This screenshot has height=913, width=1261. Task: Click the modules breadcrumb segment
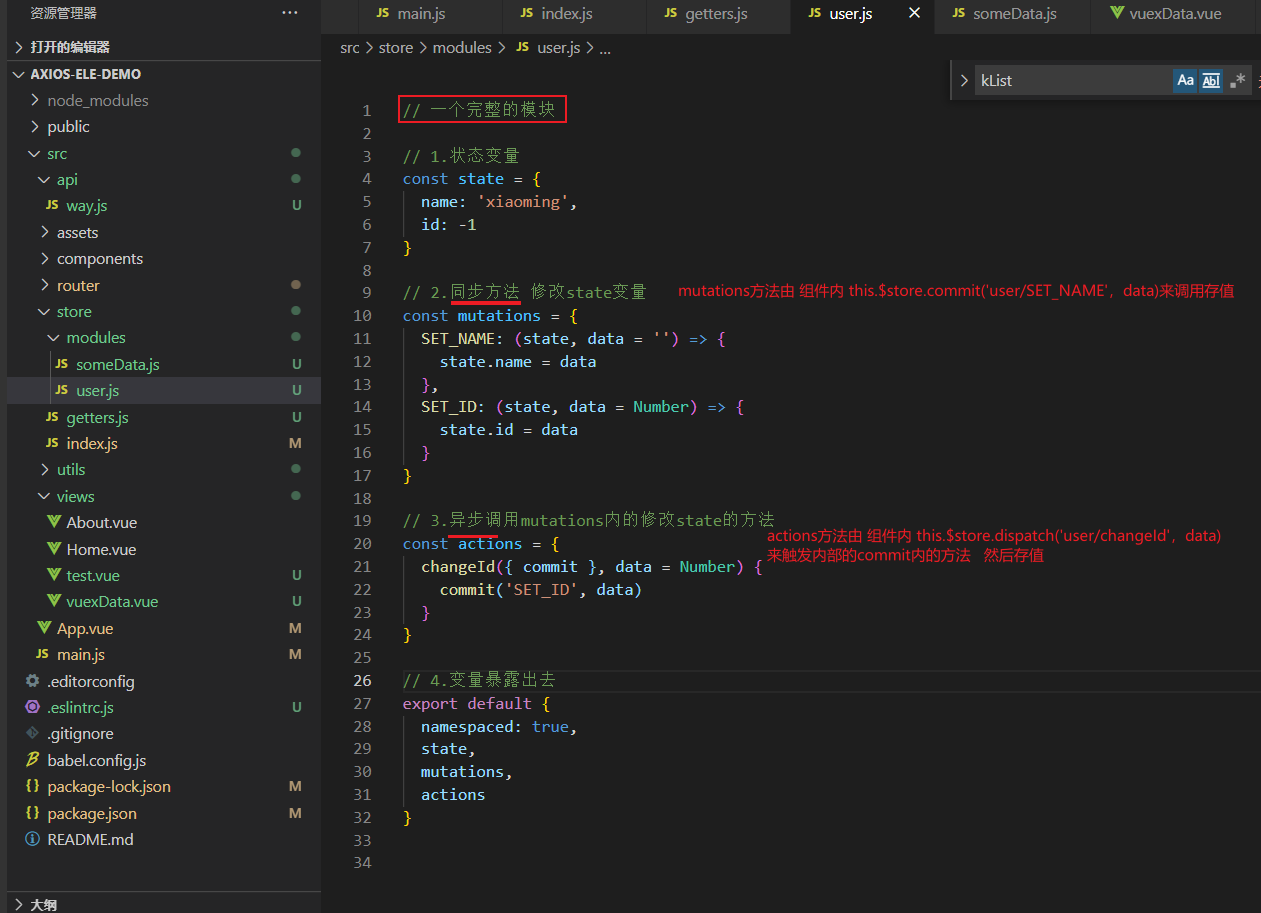coord(462,47)
